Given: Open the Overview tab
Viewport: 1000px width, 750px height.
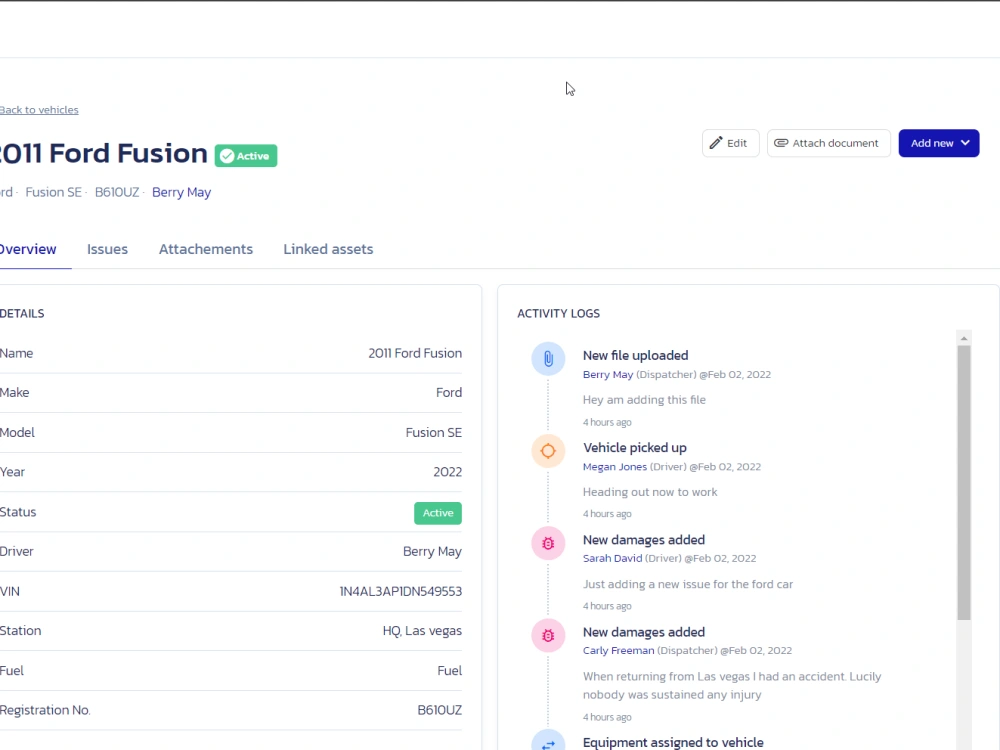Looking at the screenshot, I should tap(28, 249).
